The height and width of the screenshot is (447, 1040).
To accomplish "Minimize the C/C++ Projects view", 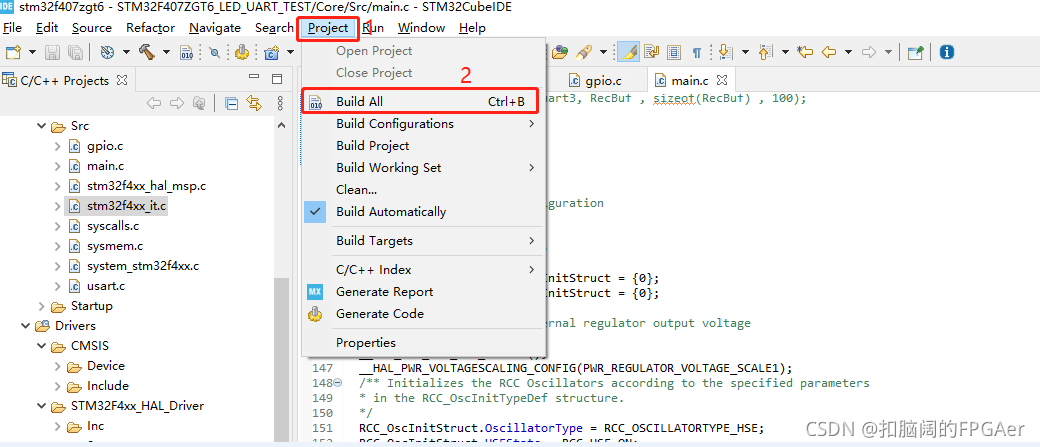I will 254,78.
